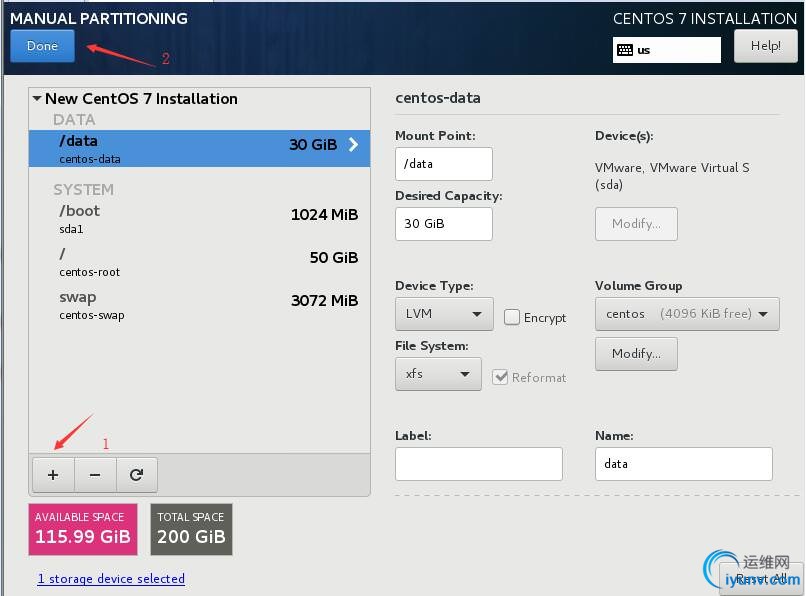Click the TOTAL SPACE 200 GiB box
Screen dimensions: 806x596
(x=191, y=529)
